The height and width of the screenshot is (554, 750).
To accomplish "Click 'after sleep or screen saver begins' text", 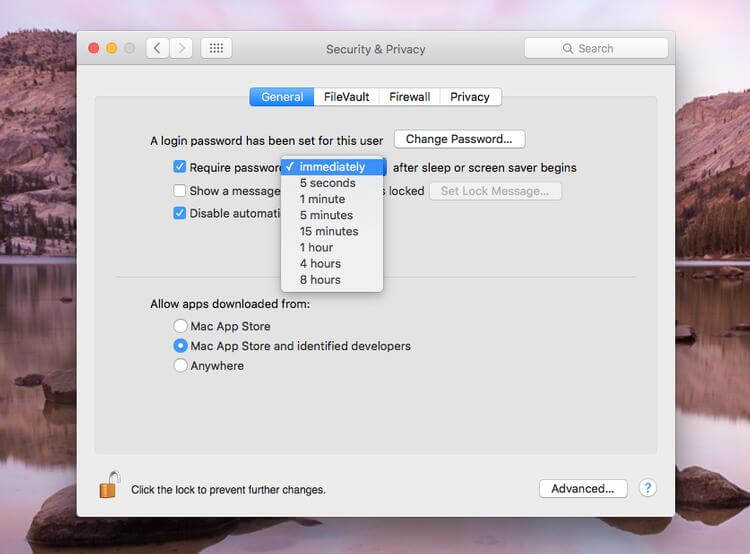I will point(485,167).
